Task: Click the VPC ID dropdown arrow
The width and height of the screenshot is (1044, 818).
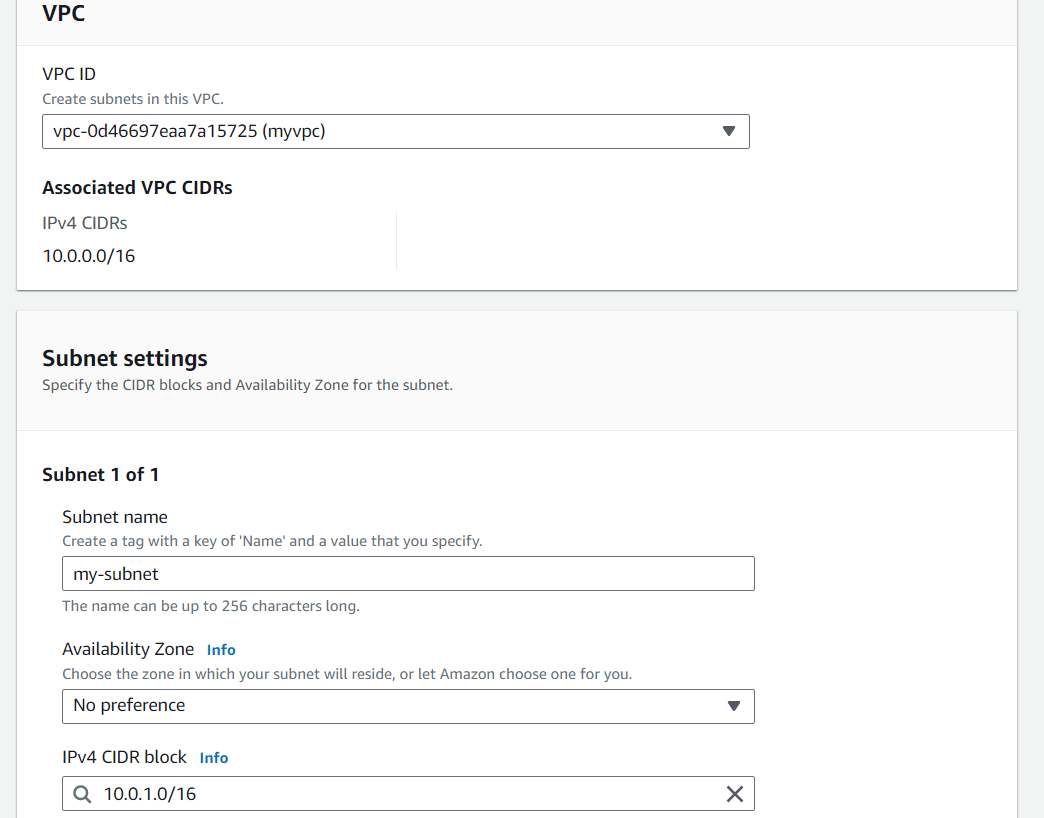Action: click(x=728, y=131)
